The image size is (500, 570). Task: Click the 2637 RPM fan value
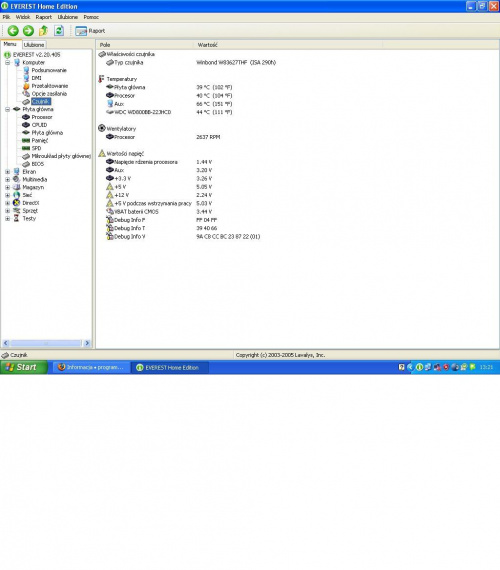(x=208, y=137)
